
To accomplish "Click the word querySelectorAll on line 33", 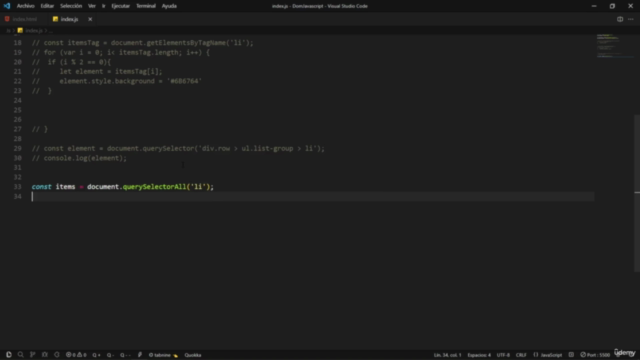I will tap(154, 187).
